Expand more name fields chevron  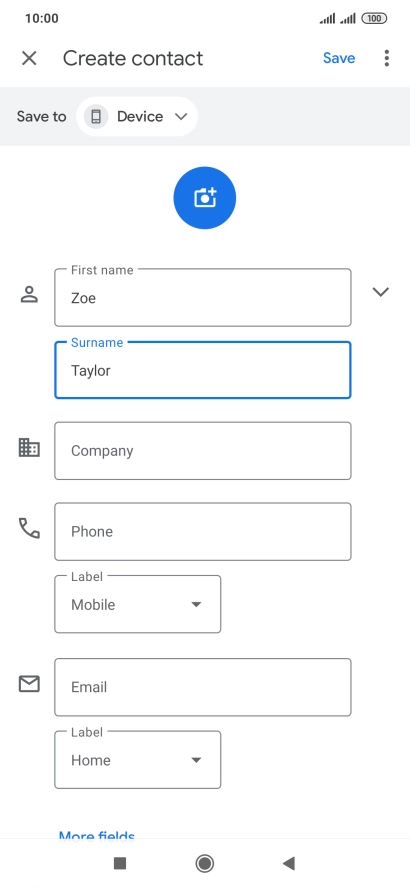point(381,292)
